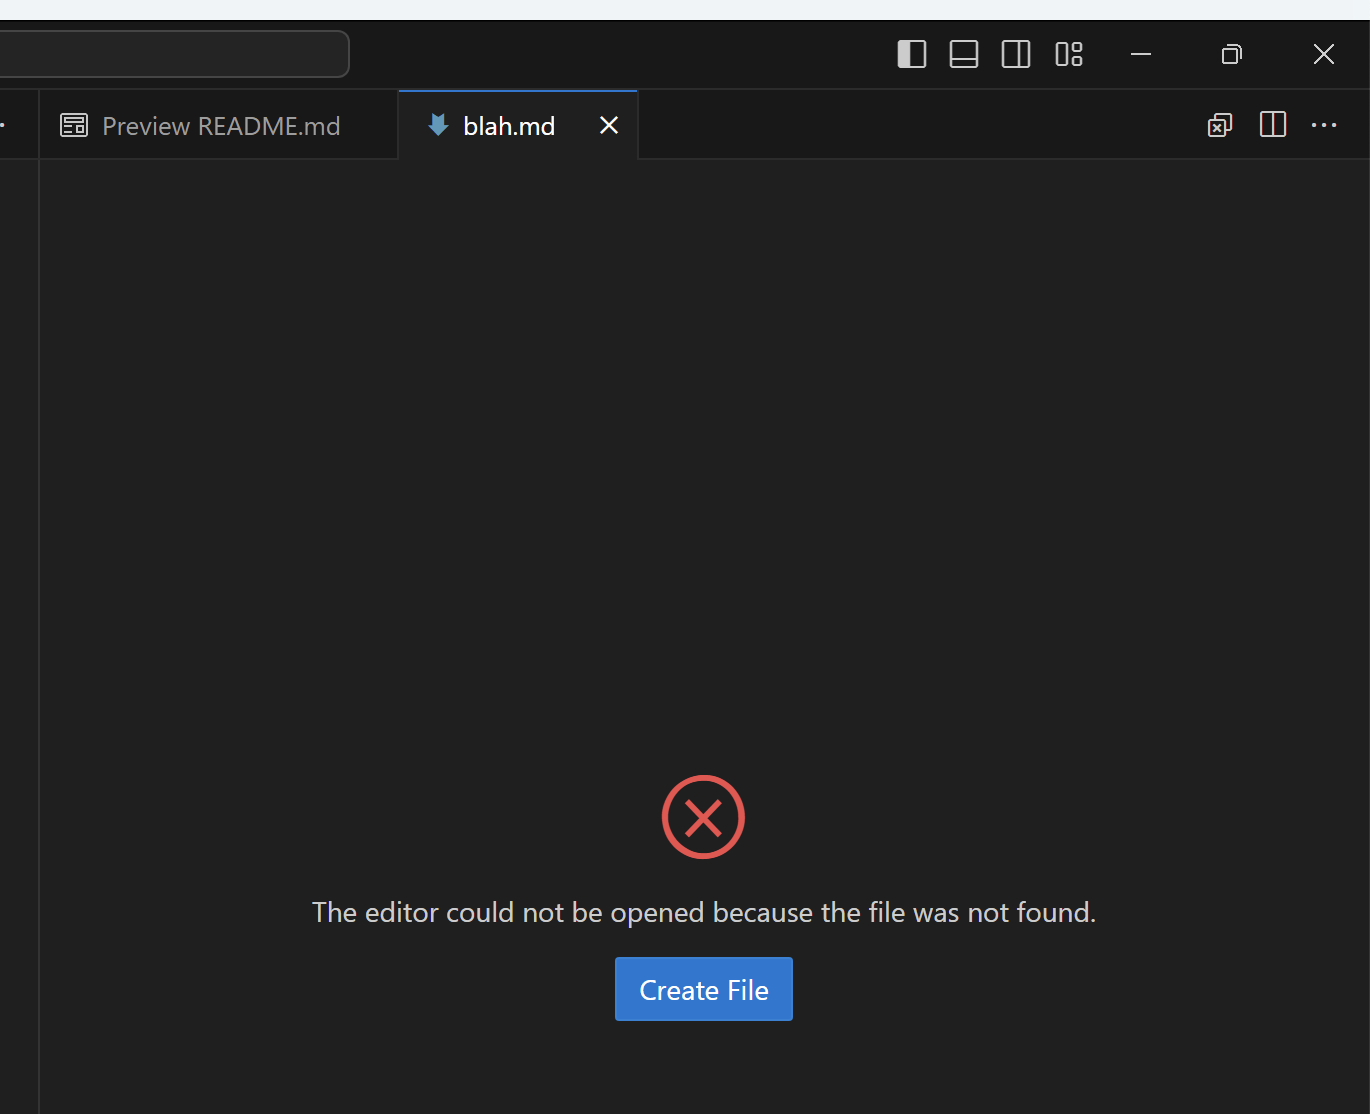1370x1114 pixels.
Task: Close the blah.md tab
Action: pos(609,125)
